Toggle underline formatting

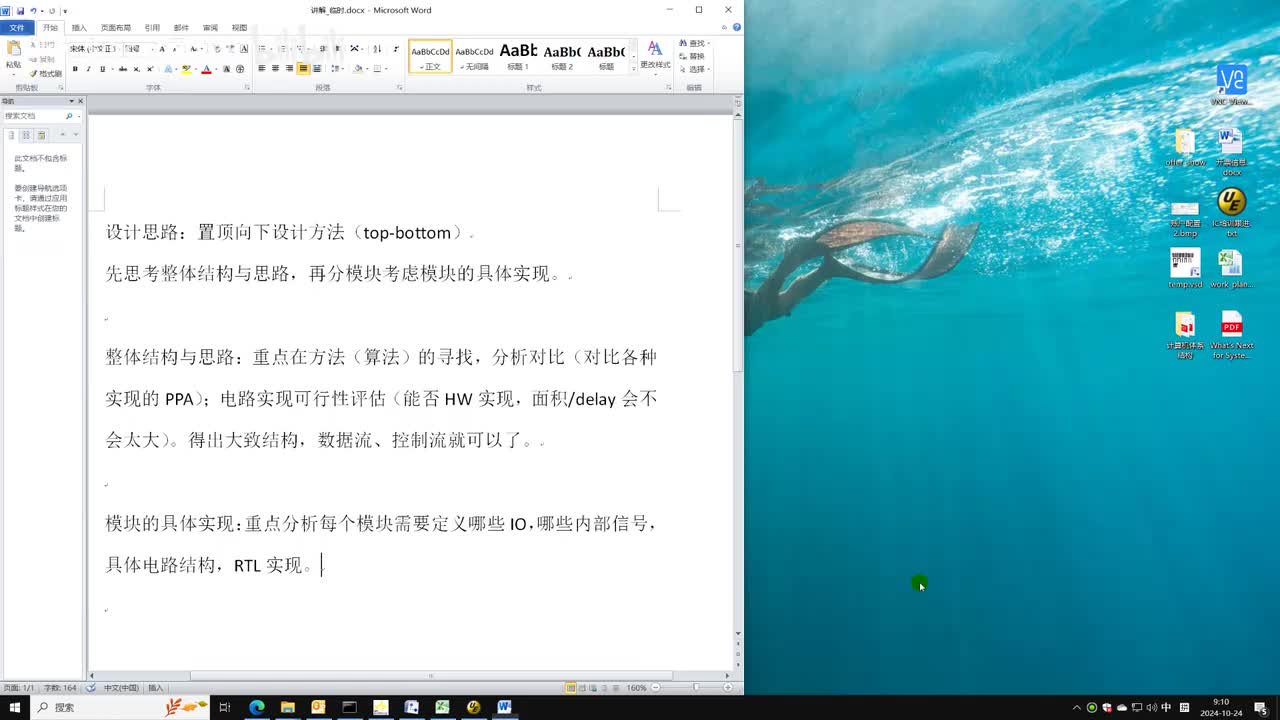[102, 69]
